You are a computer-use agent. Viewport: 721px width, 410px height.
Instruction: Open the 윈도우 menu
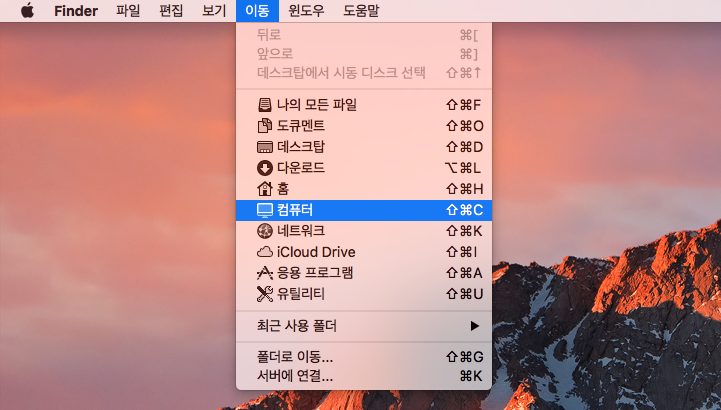306,11
